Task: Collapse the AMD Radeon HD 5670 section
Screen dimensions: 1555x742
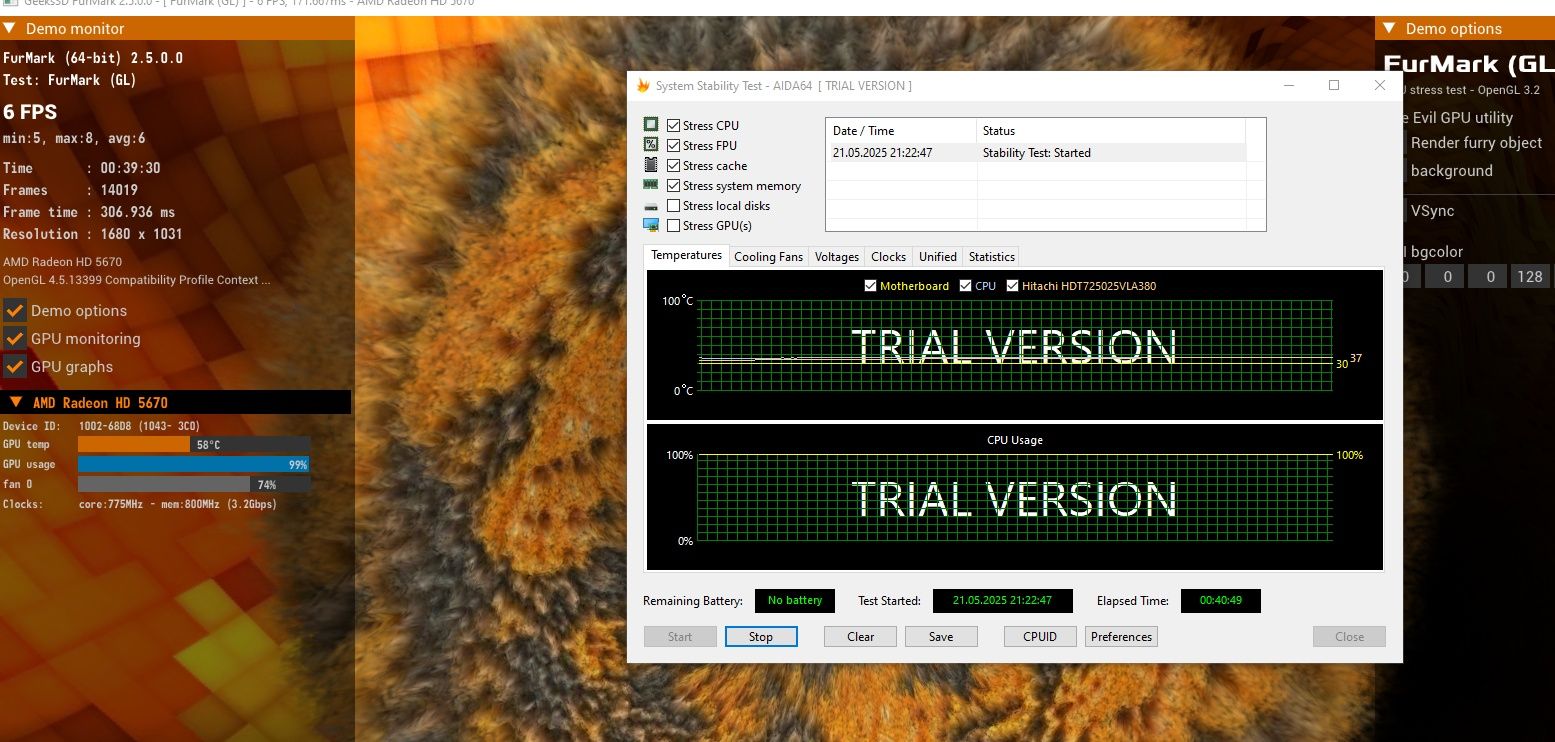Action: pyautogui.click(x=16, y=402)
